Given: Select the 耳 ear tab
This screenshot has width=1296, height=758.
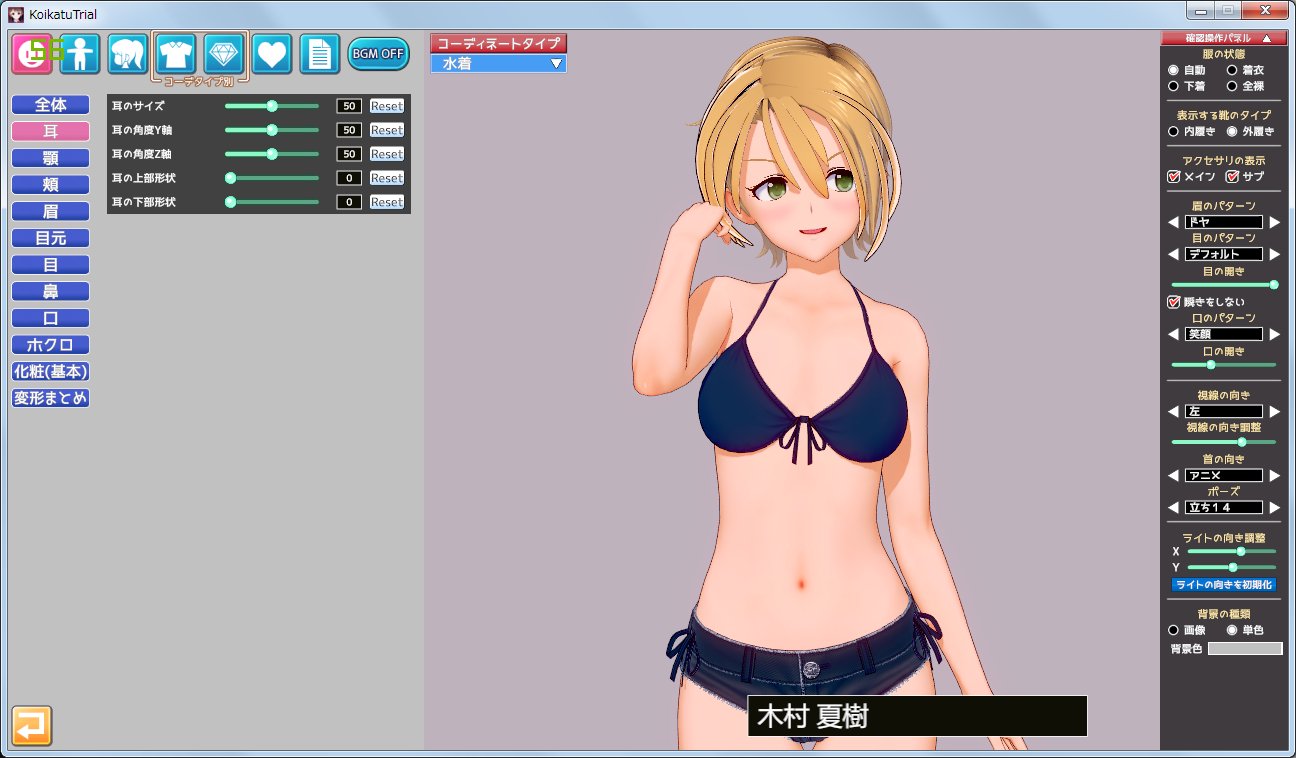Looking at the screenshot, I should point(51,131).
